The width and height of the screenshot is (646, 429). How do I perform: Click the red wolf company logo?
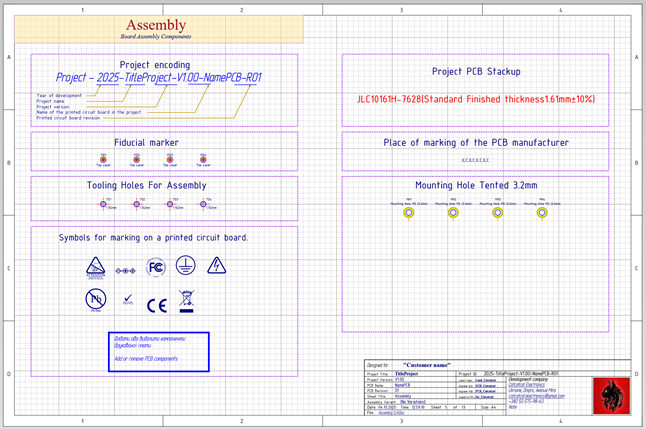pos(610,394)
